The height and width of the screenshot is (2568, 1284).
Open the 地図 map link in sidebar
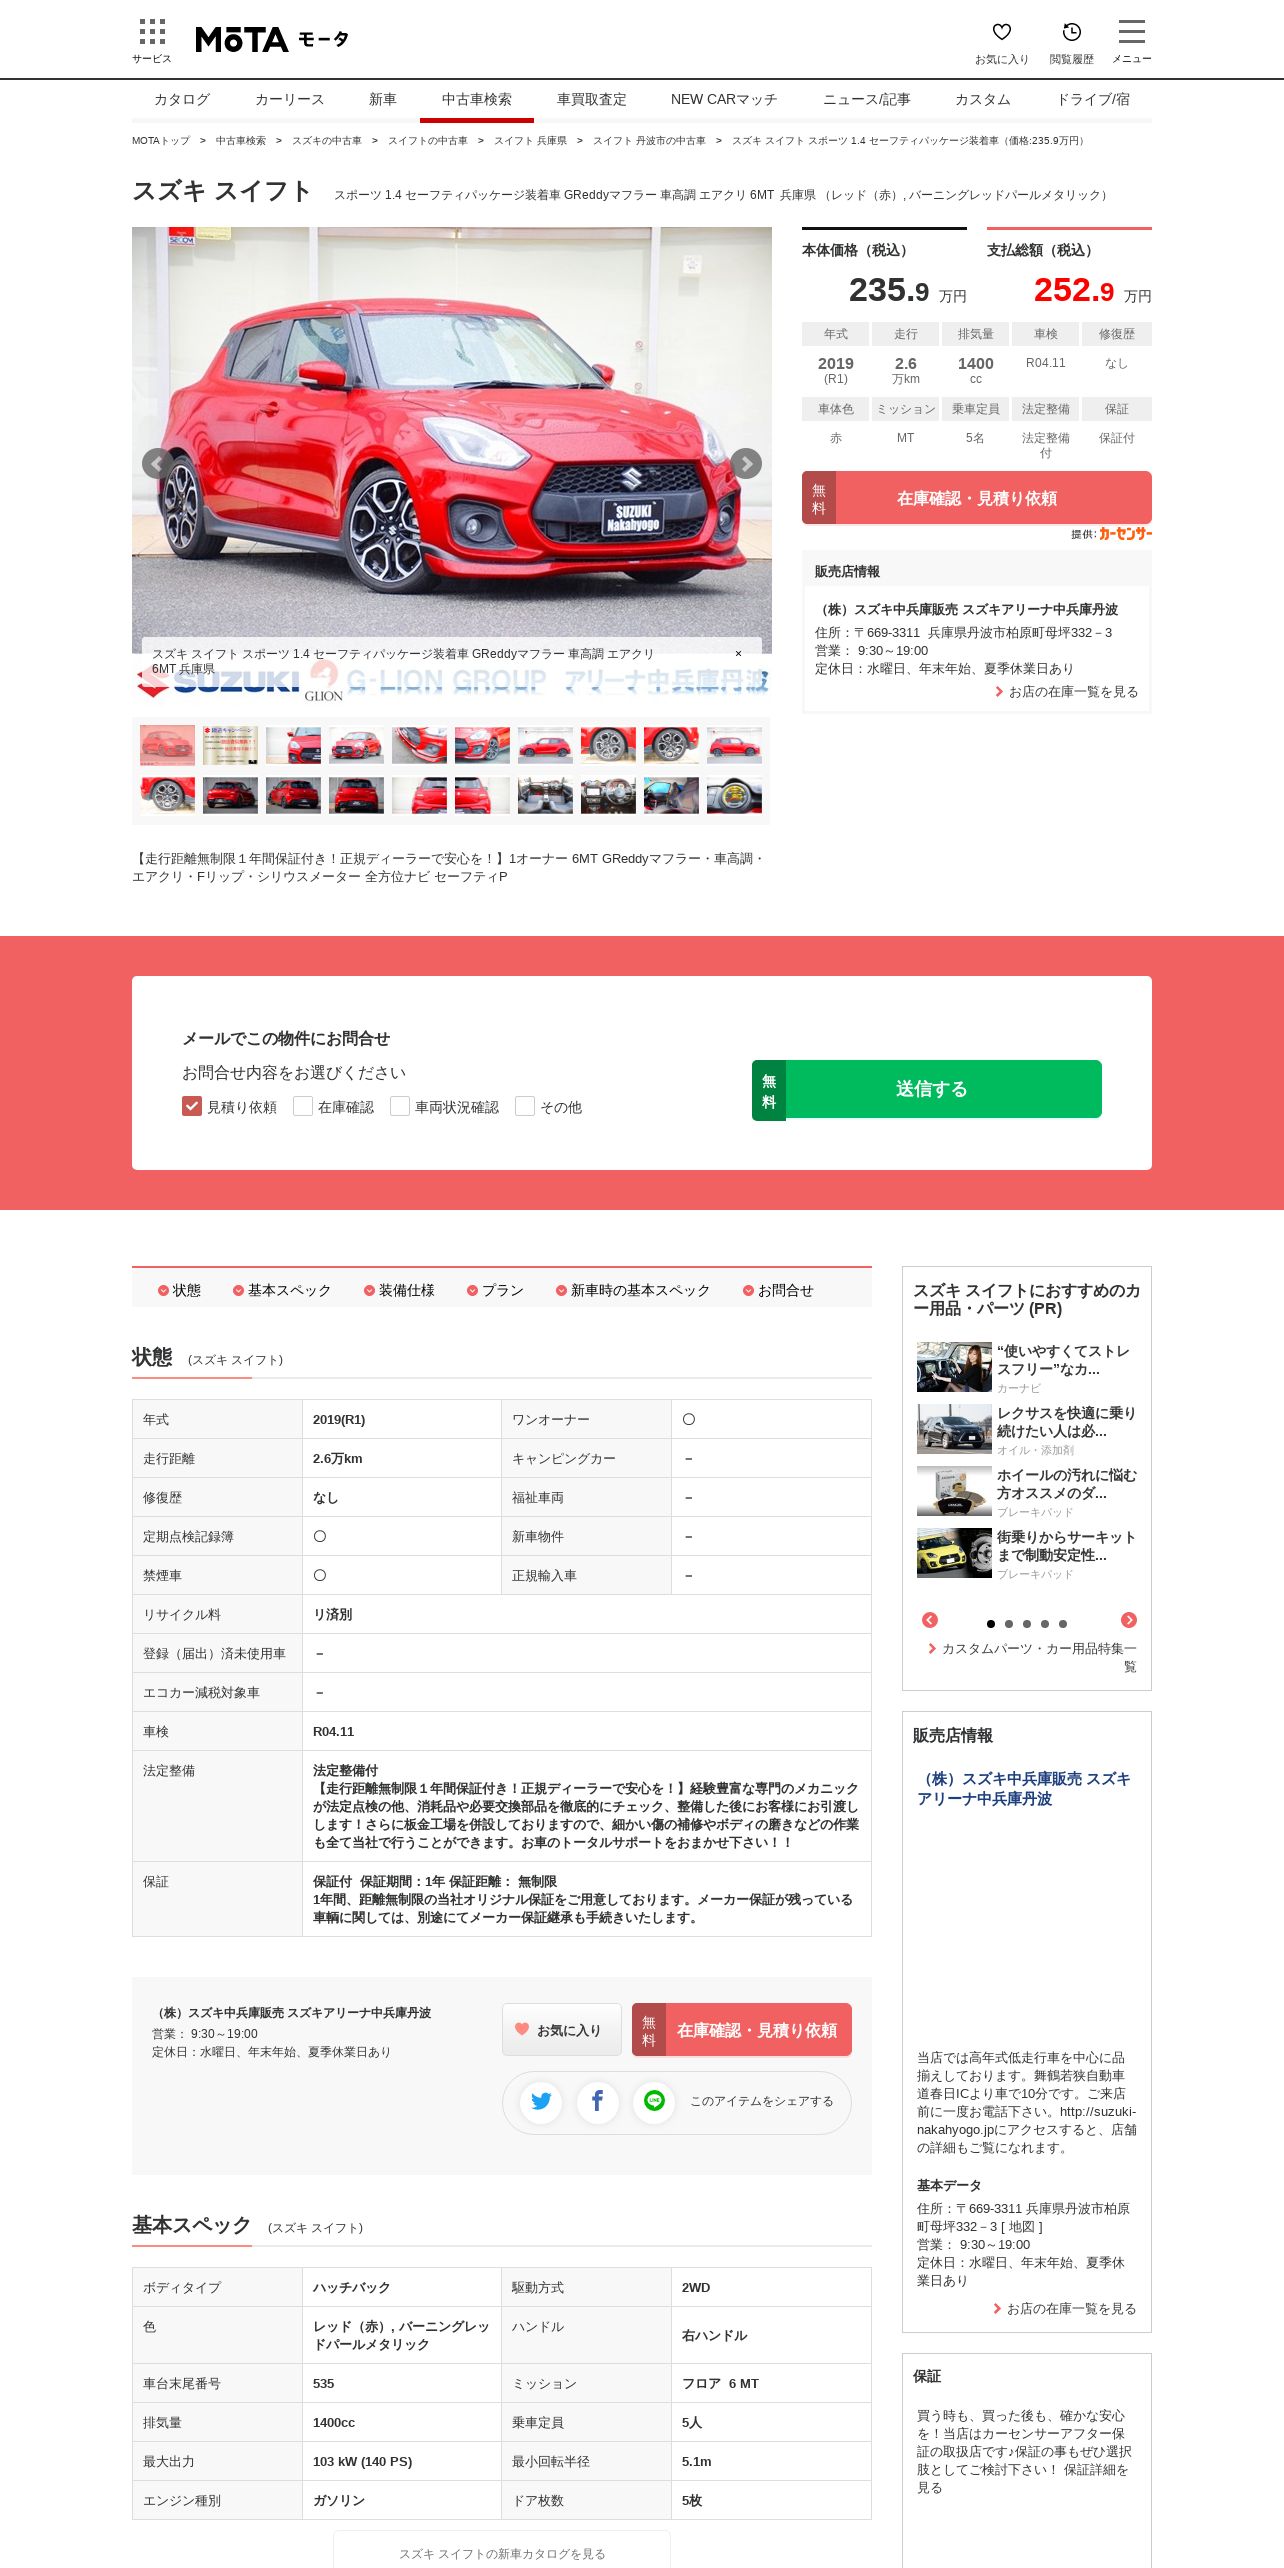[1021, 2227]
